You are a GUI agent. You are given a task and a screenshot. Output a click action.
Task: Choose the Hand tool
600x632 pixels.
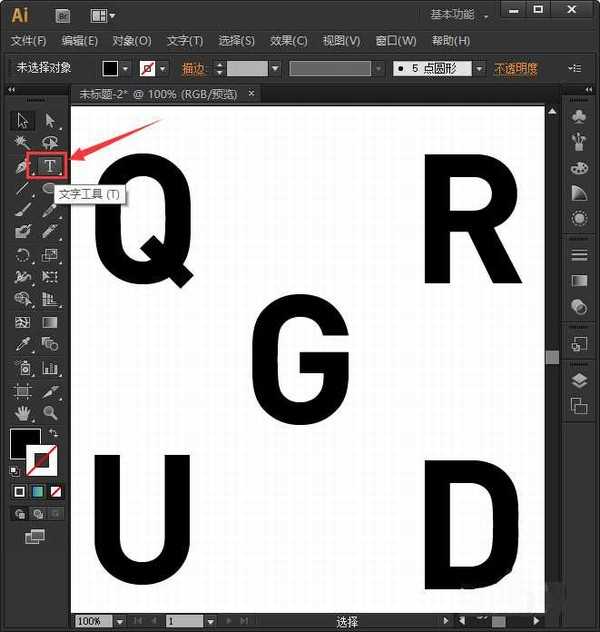[23, 412]
